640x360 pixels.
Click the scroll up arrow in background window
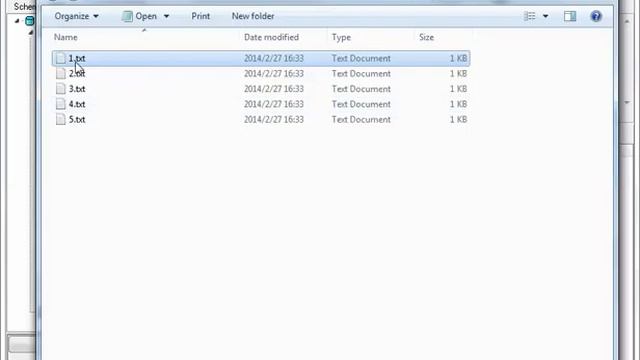(627, 20)
